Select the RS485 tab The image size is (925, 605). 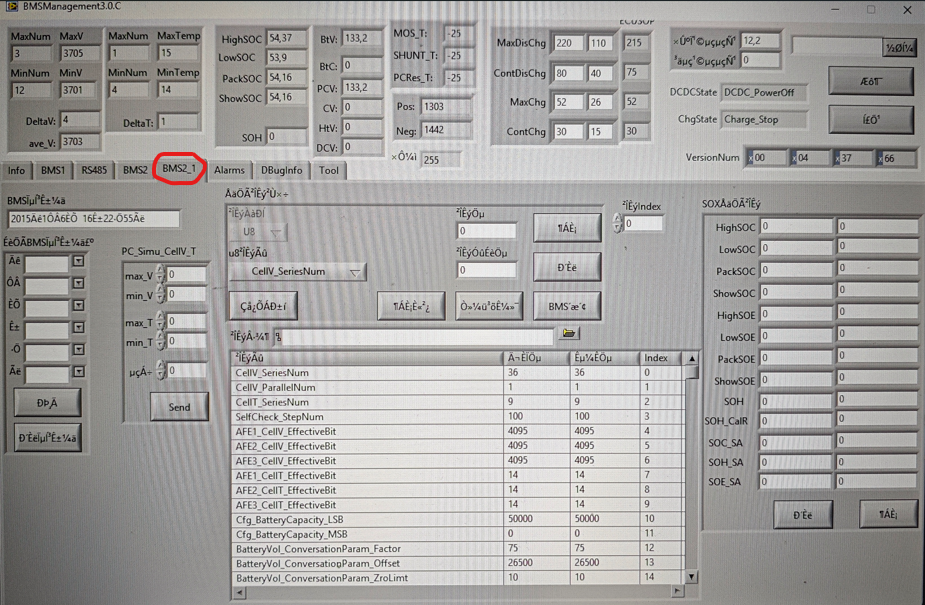pos(94,171)
